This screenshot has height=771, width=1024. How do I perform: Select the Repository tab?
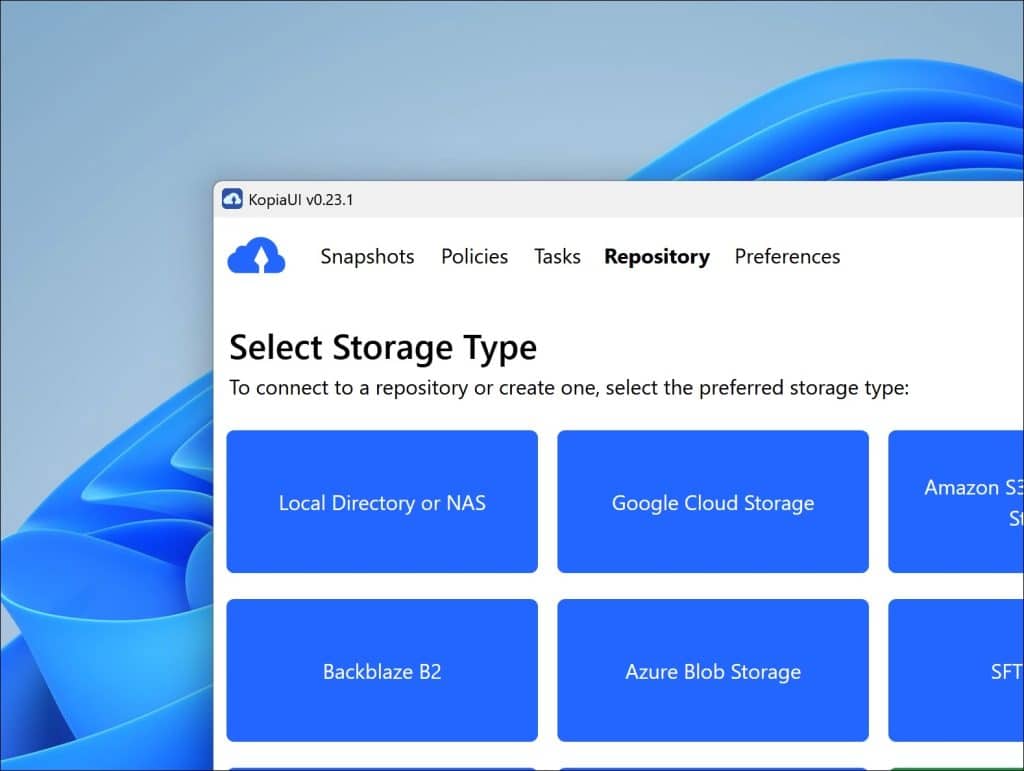(656, 257)
